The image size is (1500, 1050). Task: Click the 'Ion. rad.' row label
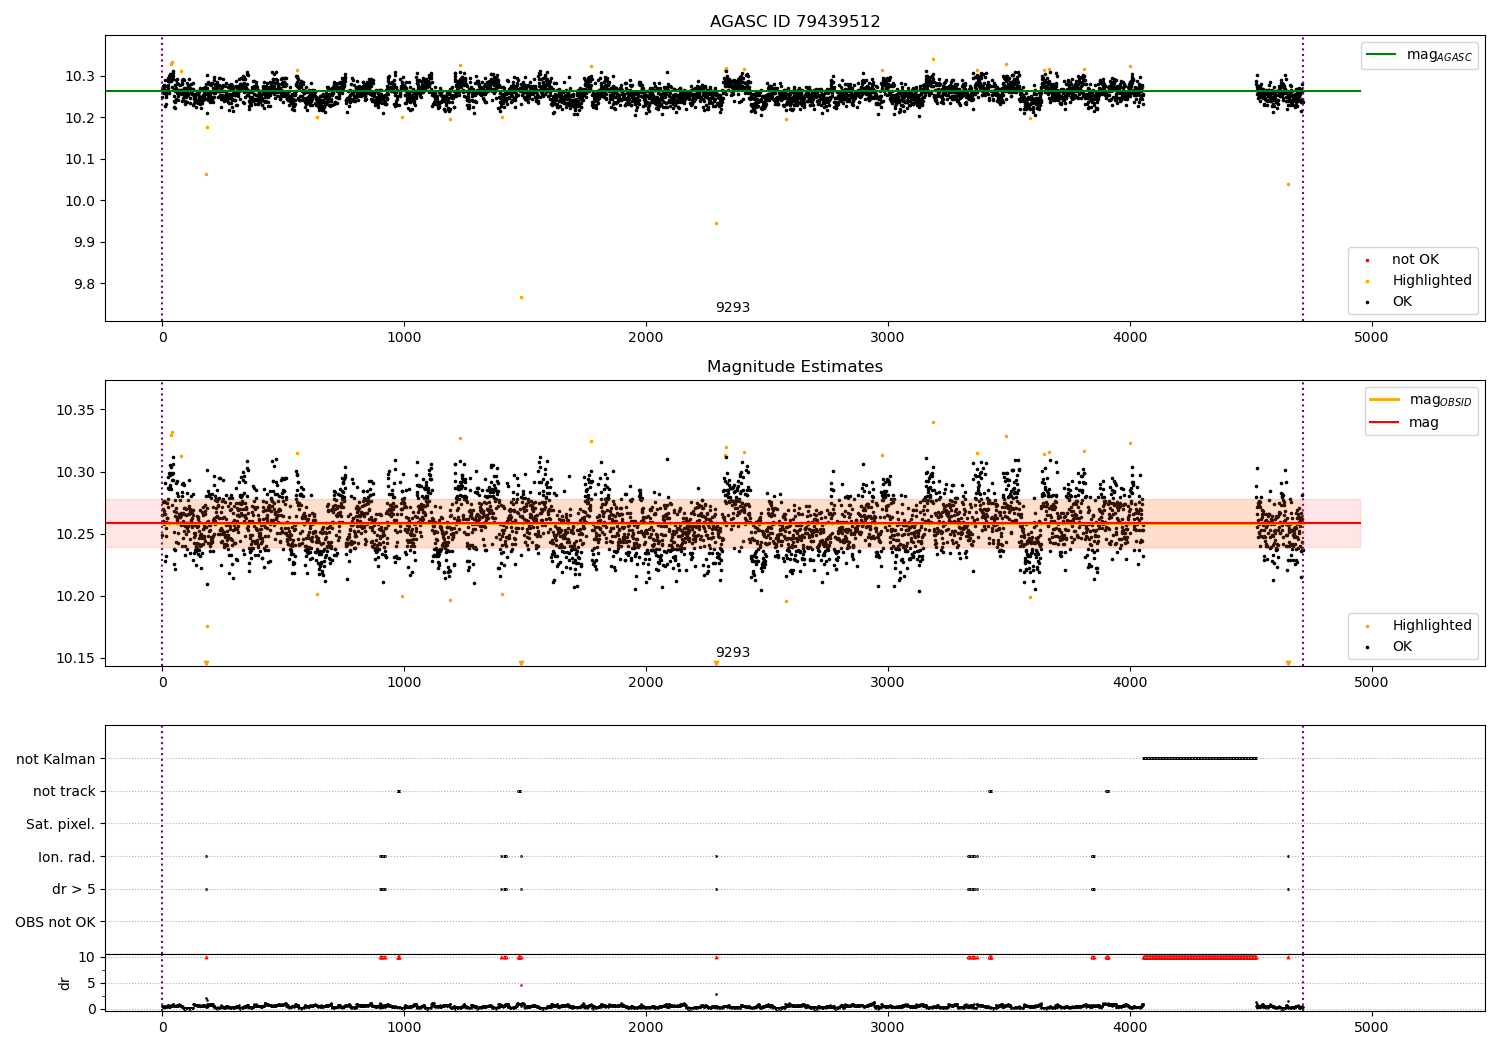(x=67, y=857)
